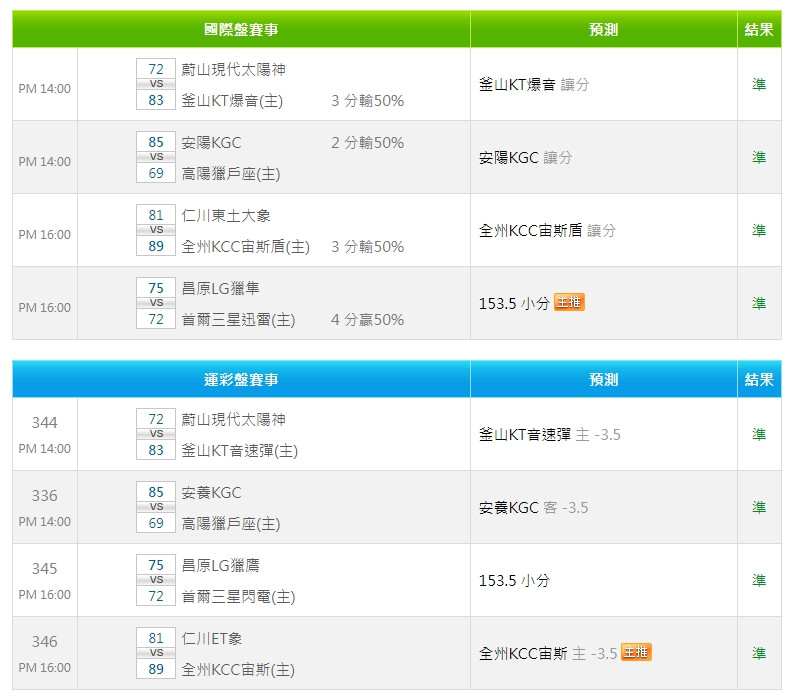Viewport: 785px width, 693px height.
Task: Click the handicap 2 分輸50%
Action: (x=367, y=143)
